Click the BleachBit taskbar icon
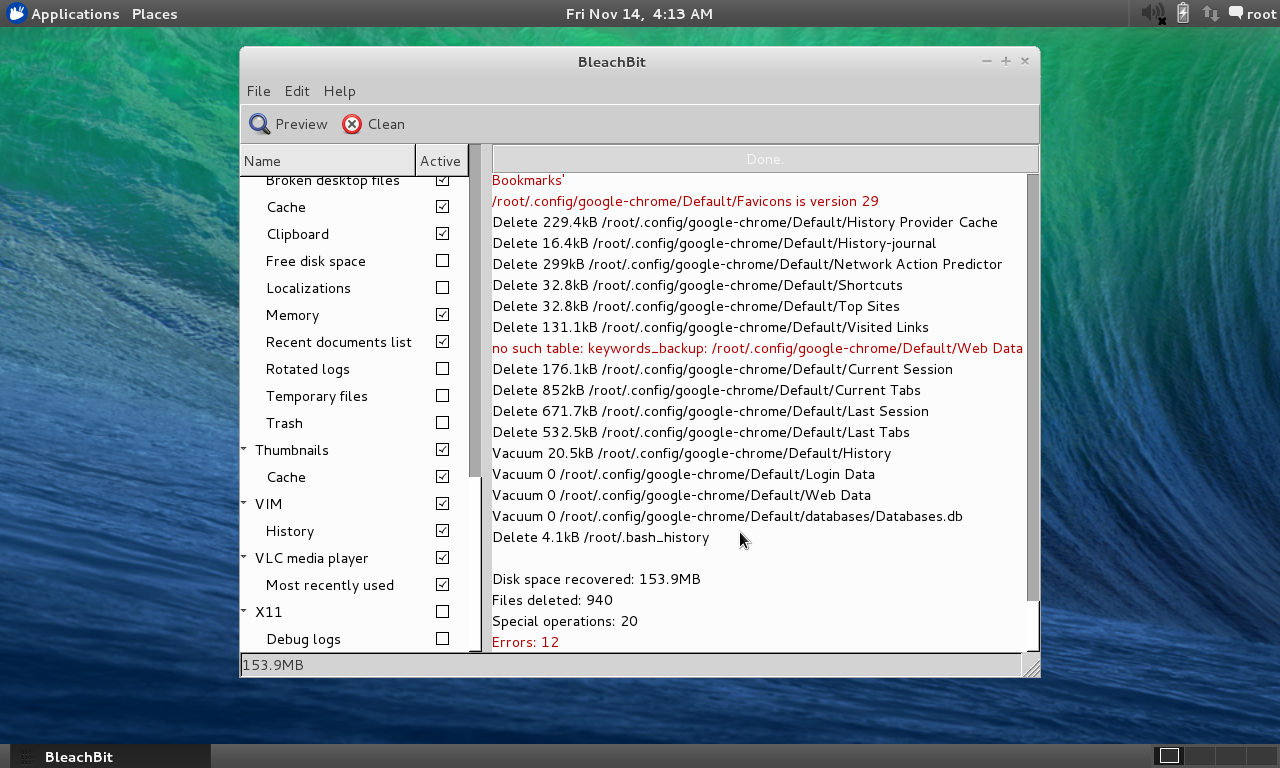The image size is (1280, 768). click(x=27, y=757)
